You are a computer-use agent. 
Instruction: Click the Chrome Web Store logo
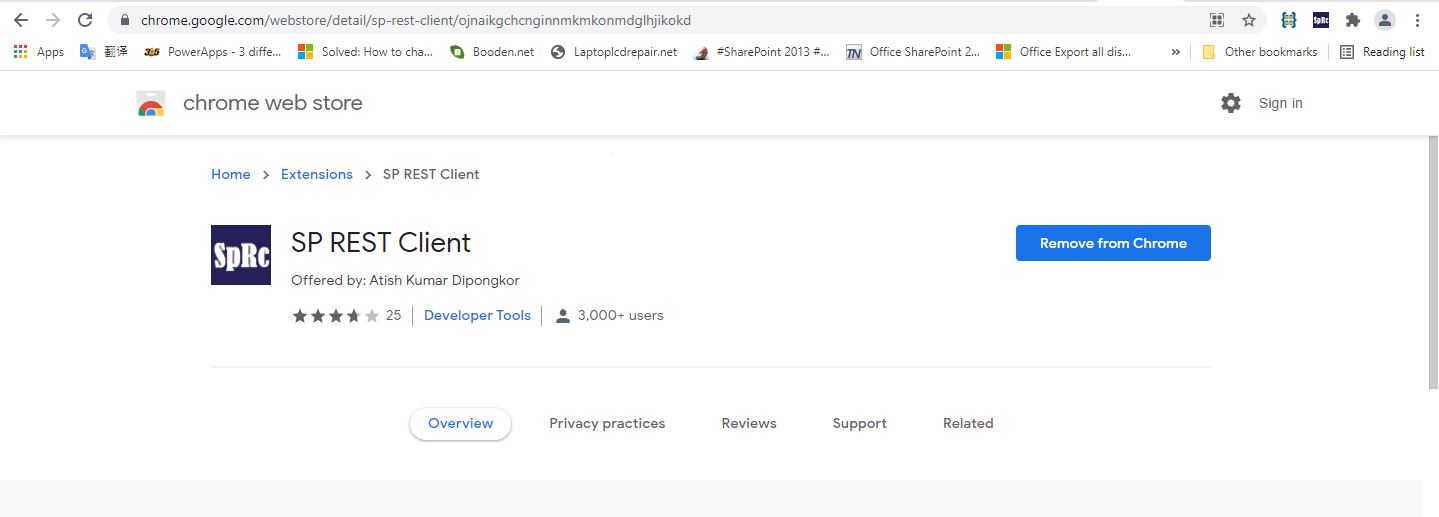click(x=151, y=103)
